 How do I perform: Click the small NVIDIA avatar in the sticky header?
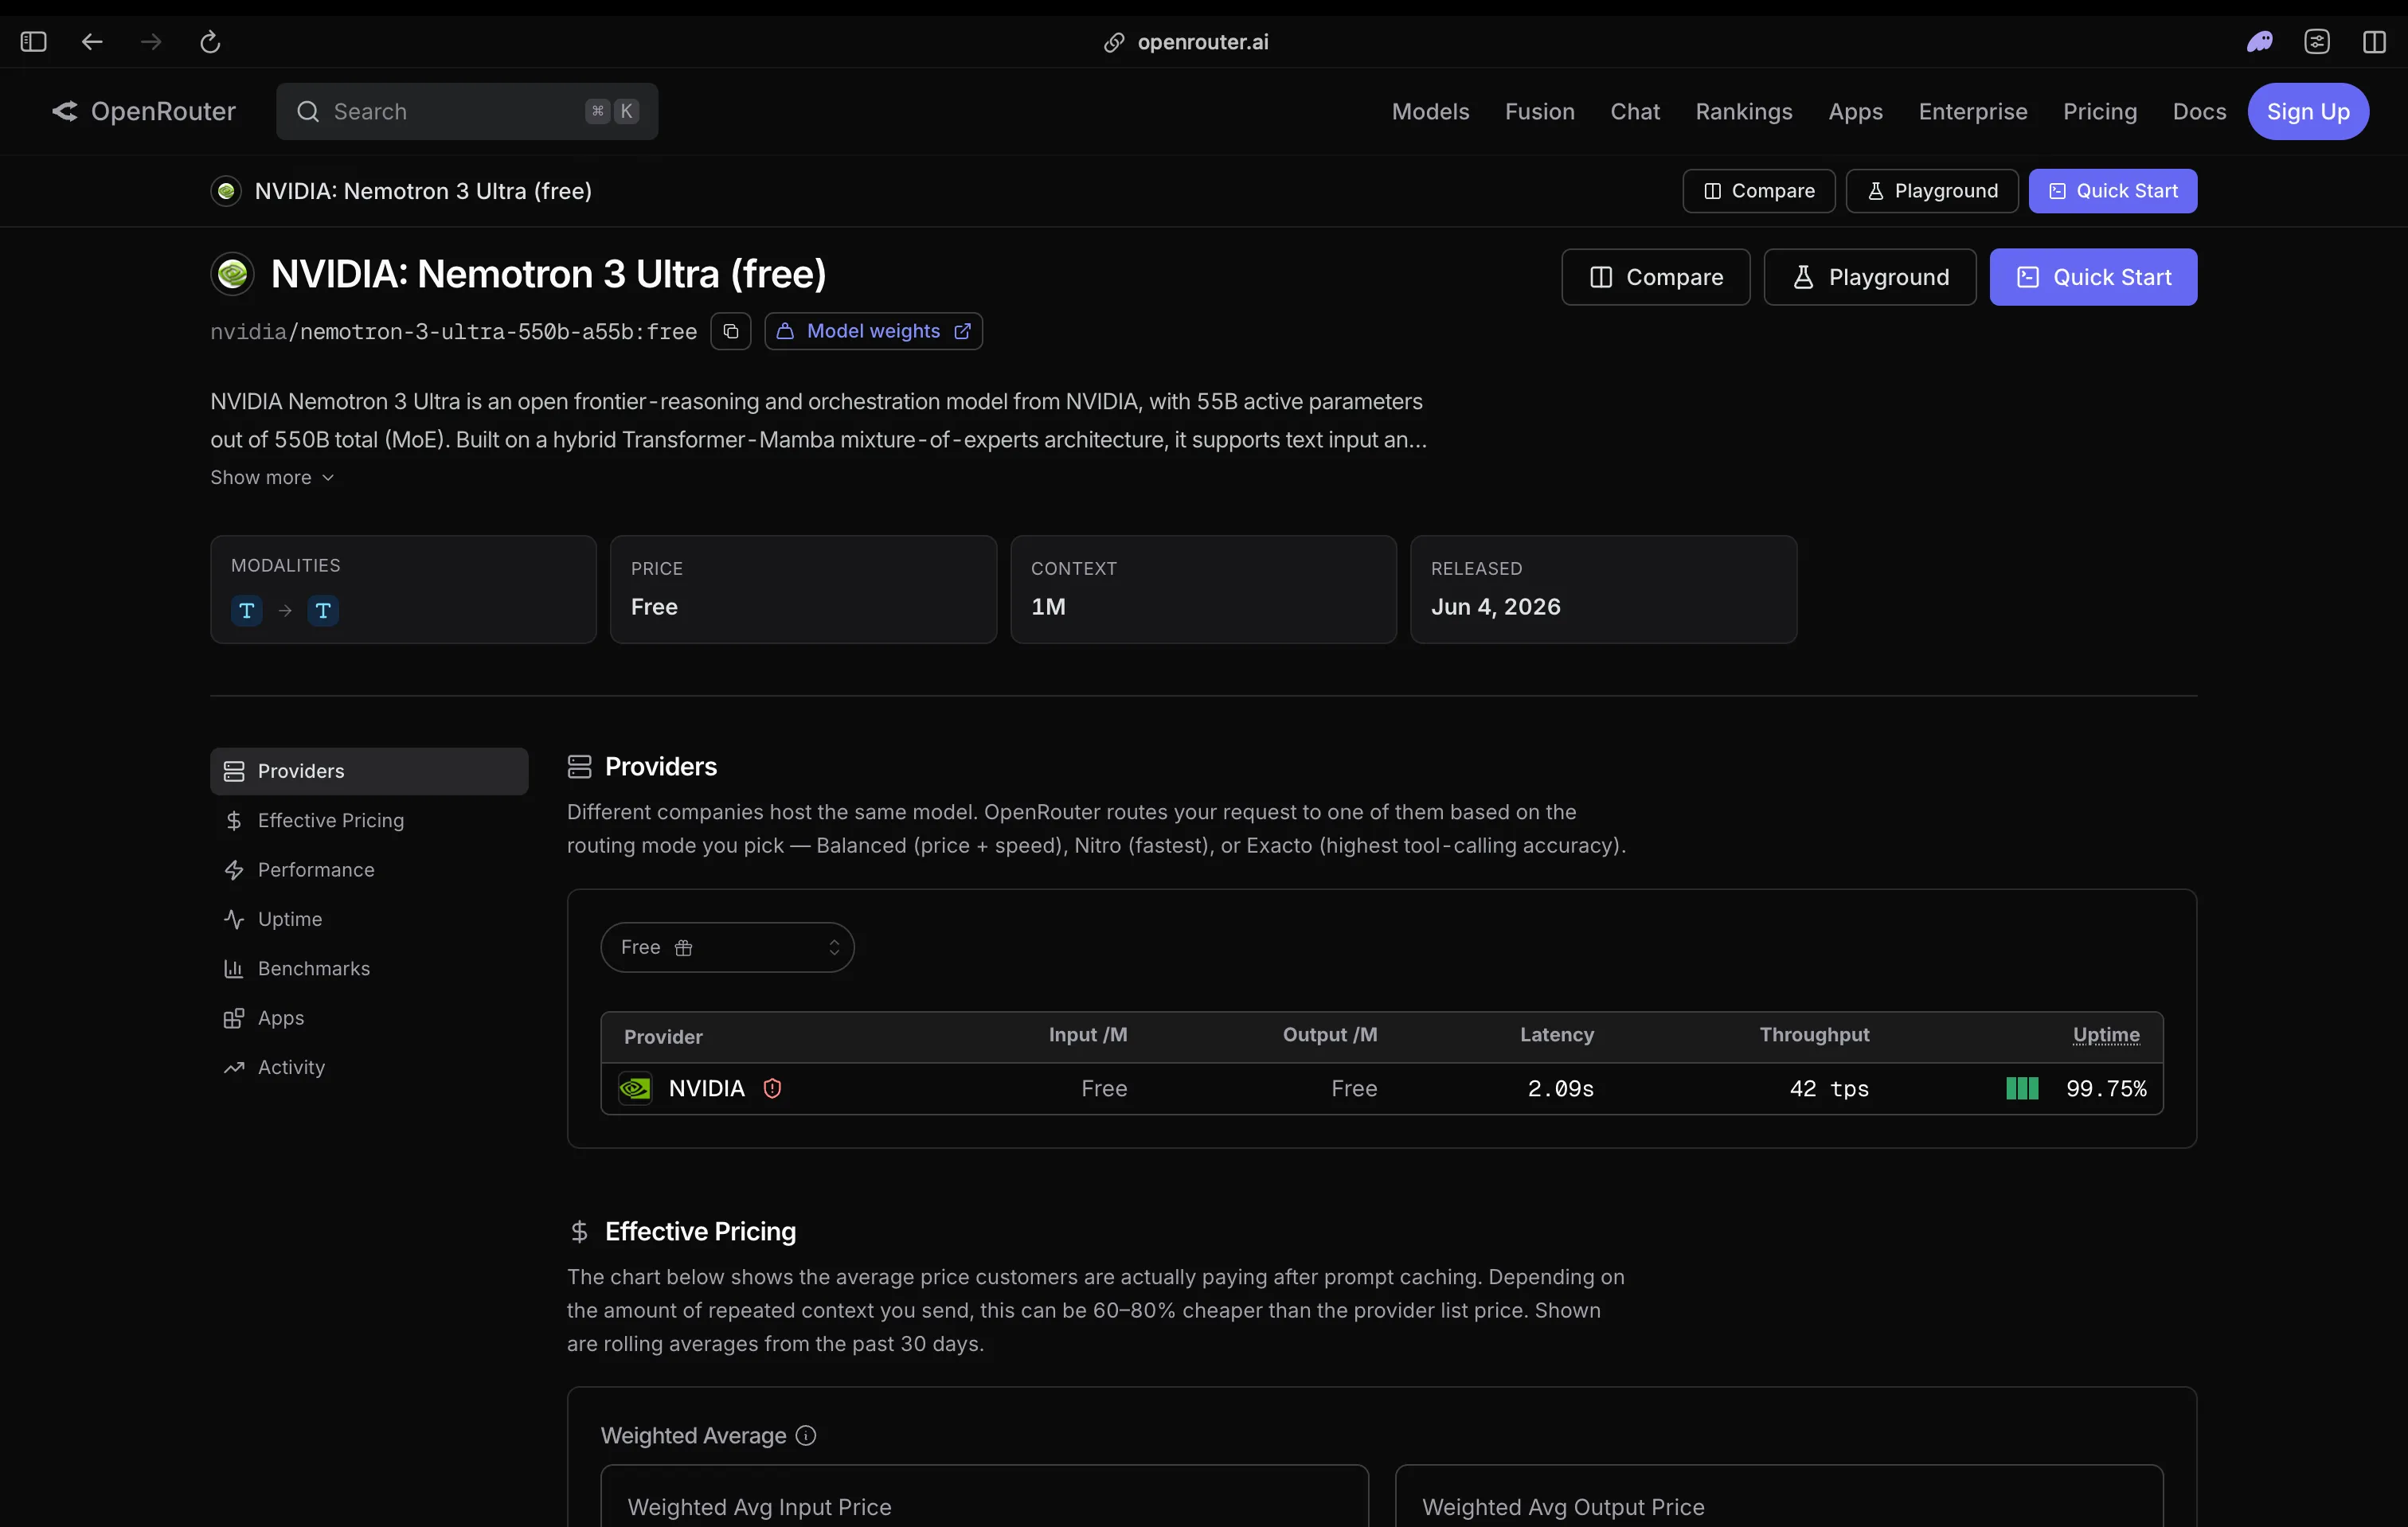point(226,191)
